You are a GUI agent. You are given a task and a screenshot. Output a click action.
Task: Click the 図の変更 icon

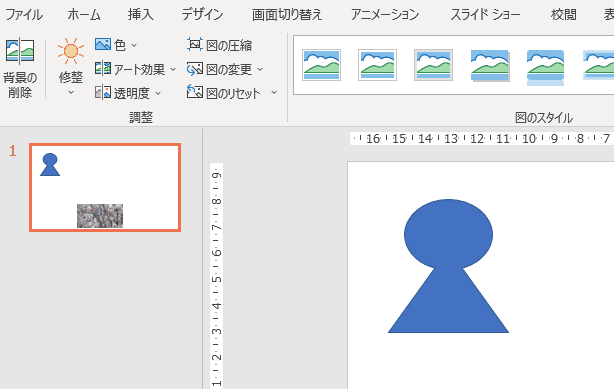pyautogui.click(x=195, y=69)
